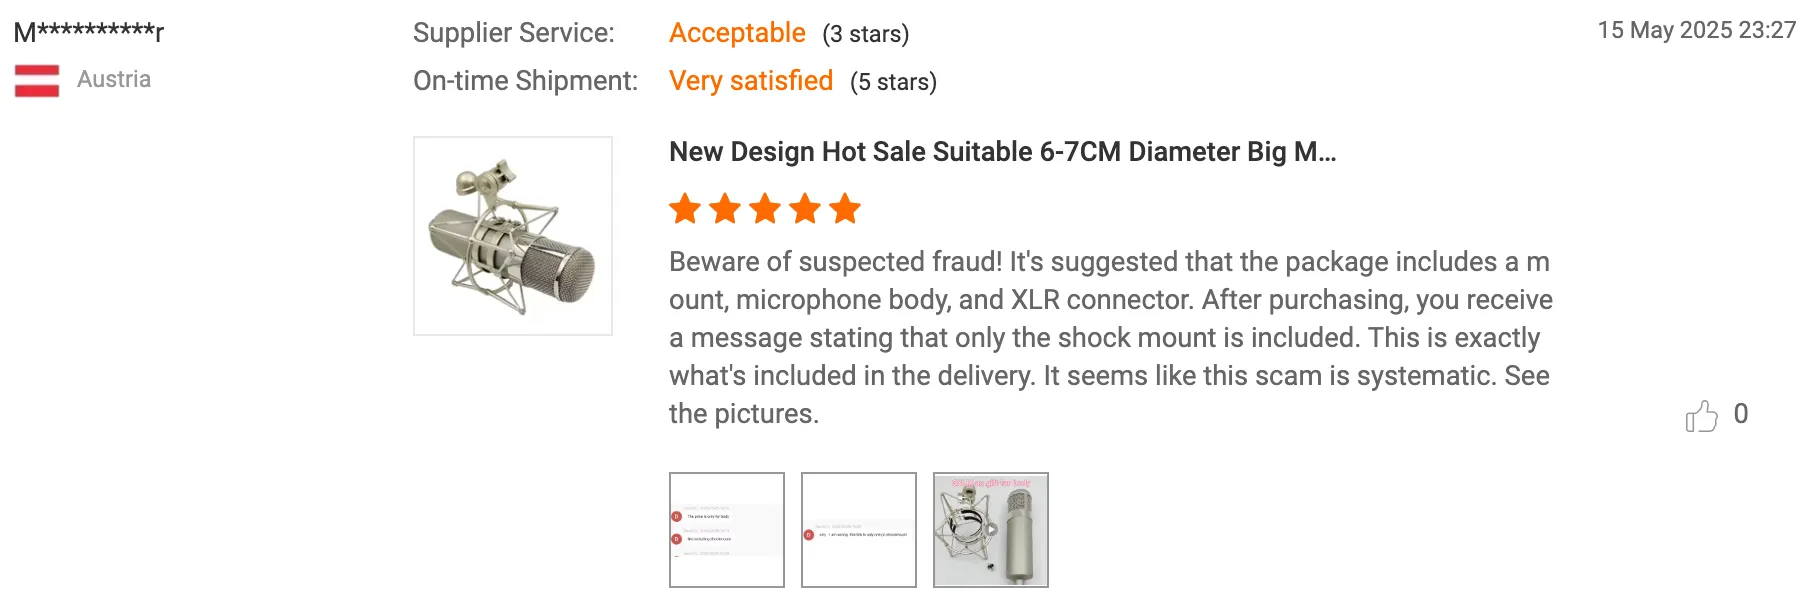Click the thumbs-up helpful icon
This screenshot has width=1814, height=606.
pos(1701,415)
